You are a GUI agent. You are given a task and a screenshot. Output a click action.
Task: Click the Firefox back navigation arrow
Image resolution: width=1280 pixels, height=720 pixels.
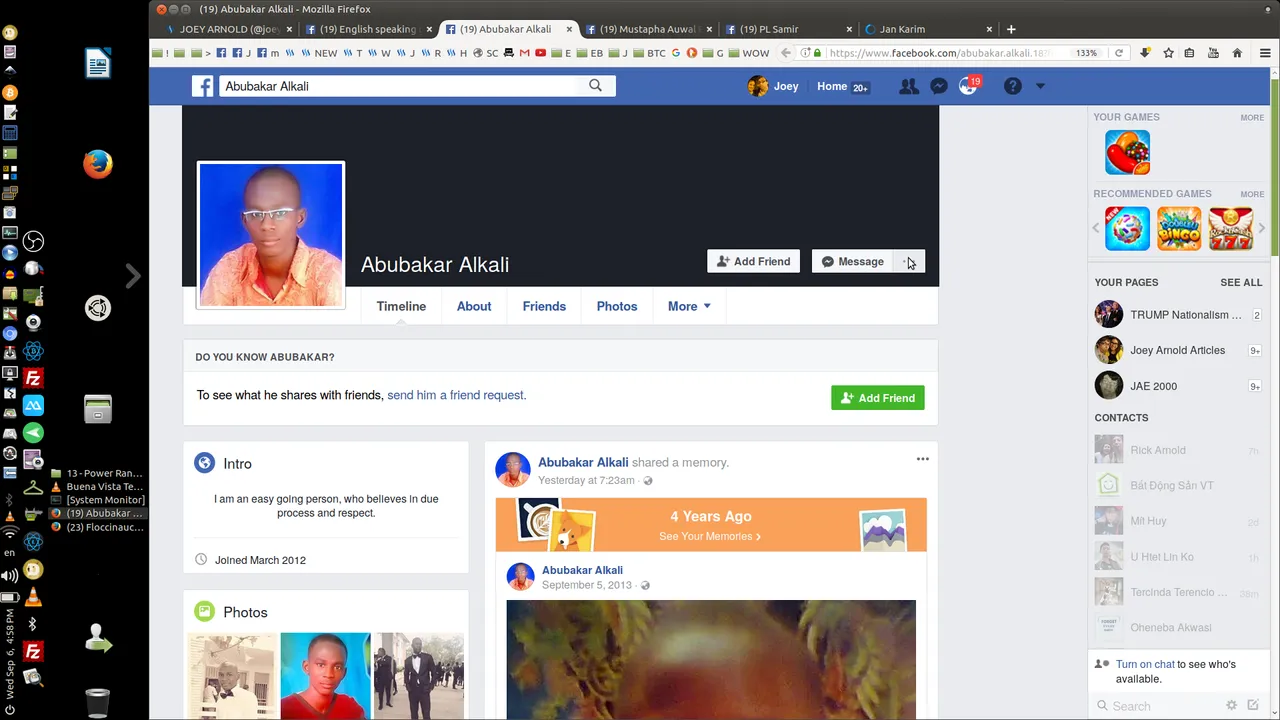tap(786, 53)
